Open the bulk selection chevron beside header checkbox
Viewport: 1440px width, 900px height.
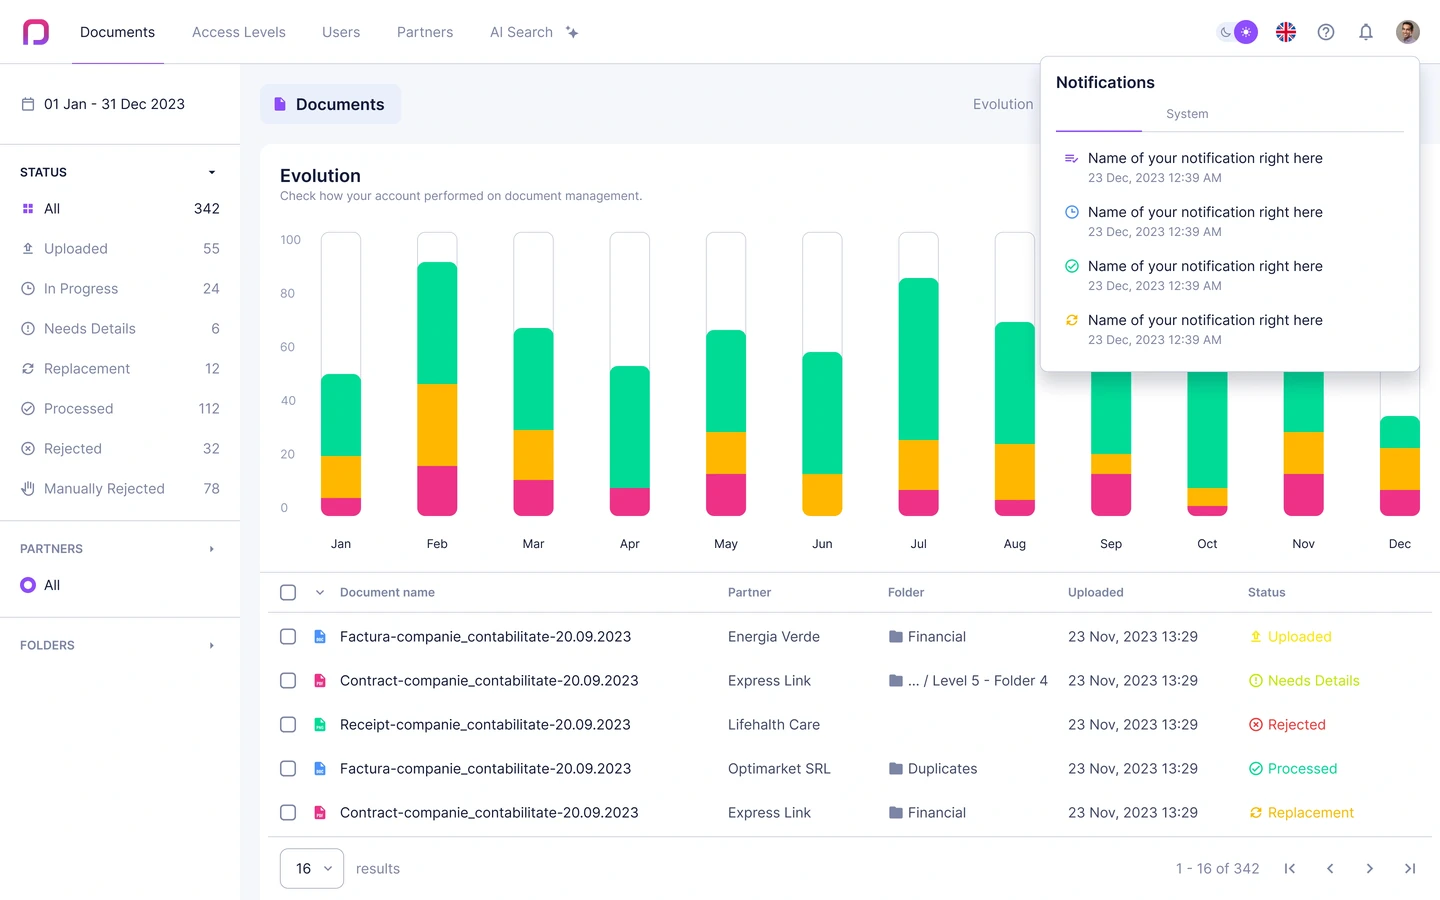click(320, 593)
